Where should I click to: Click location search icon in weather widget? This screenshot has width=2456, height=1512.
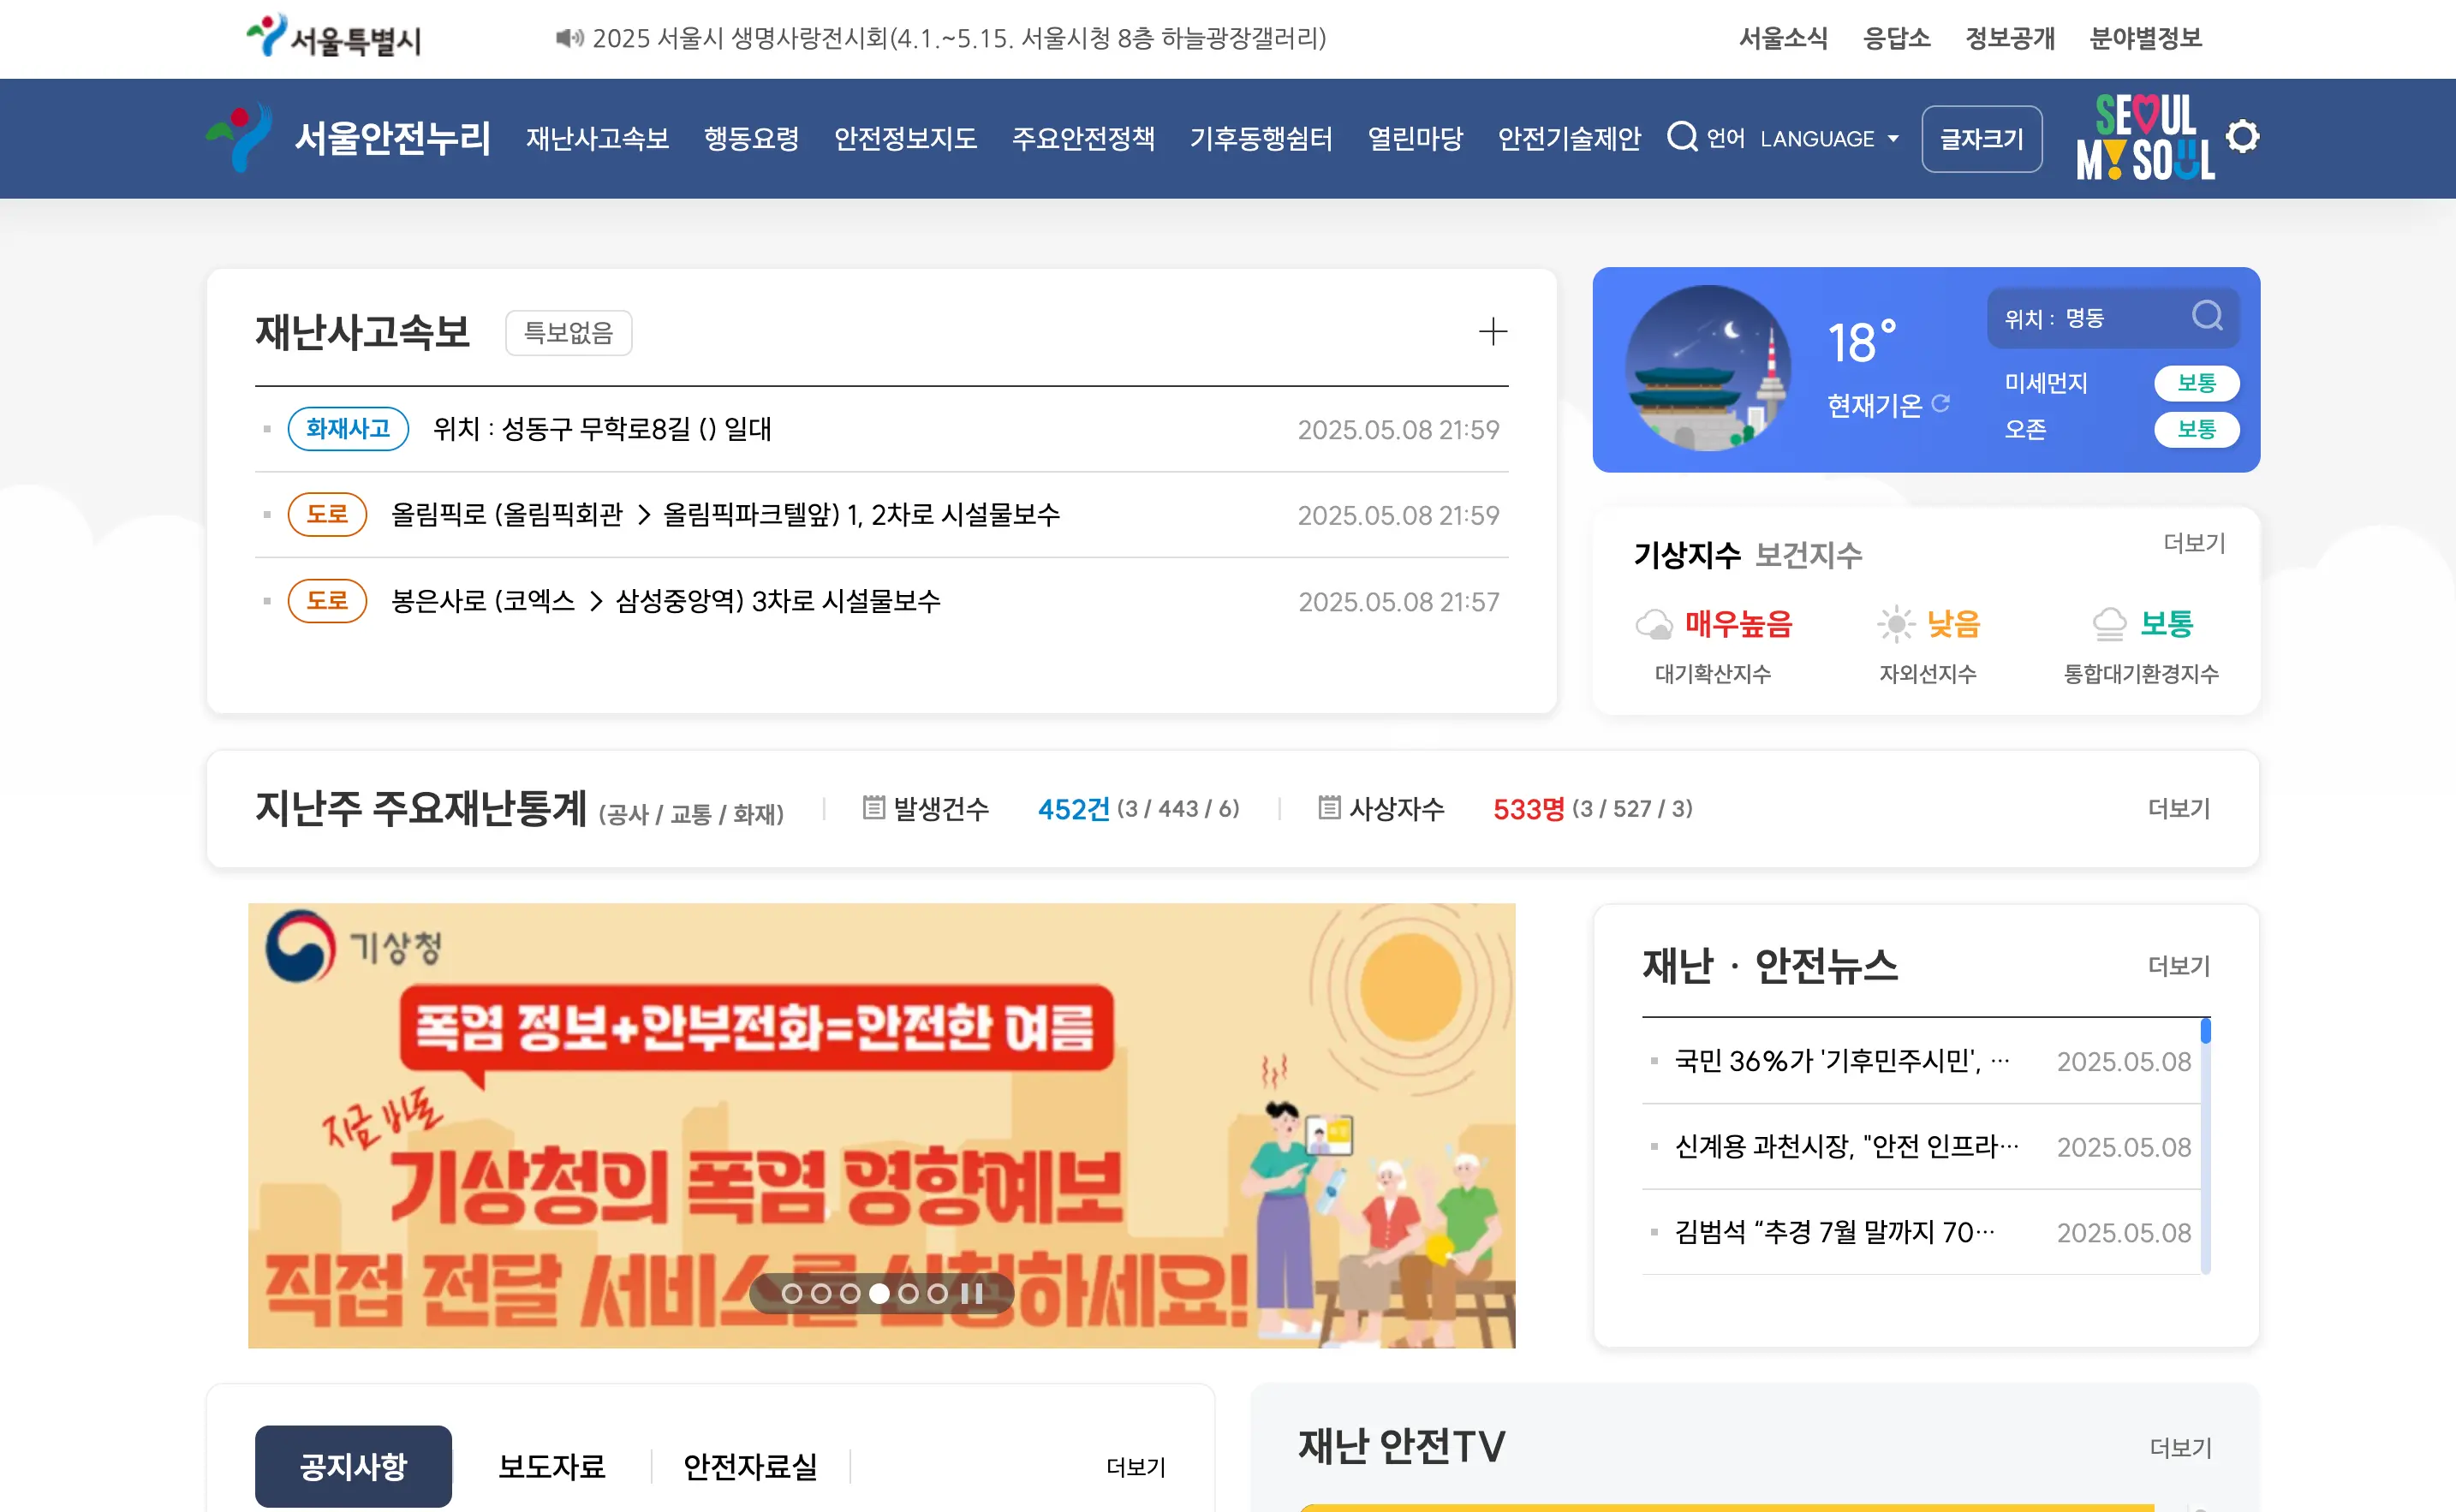tap(2206, 317)
